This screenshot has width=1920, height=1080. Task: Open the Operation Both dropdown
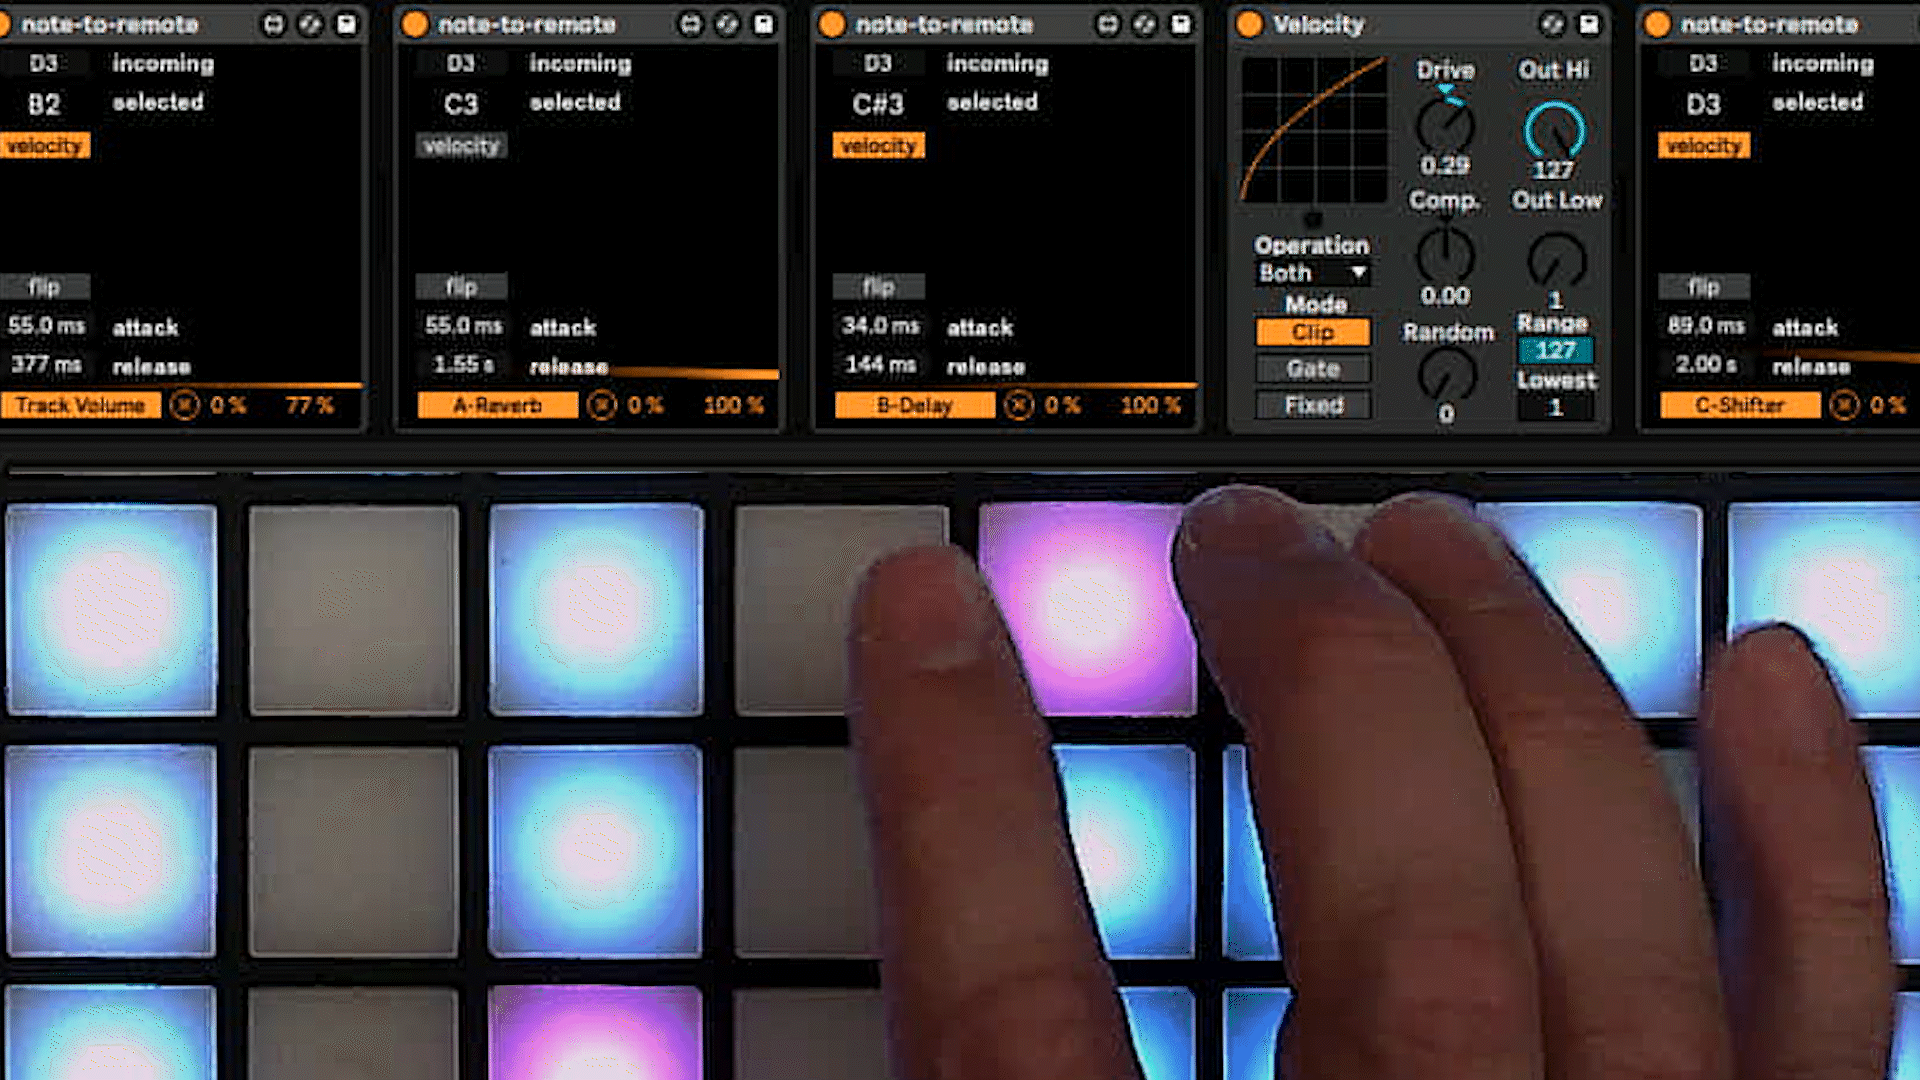(1312, 273)
